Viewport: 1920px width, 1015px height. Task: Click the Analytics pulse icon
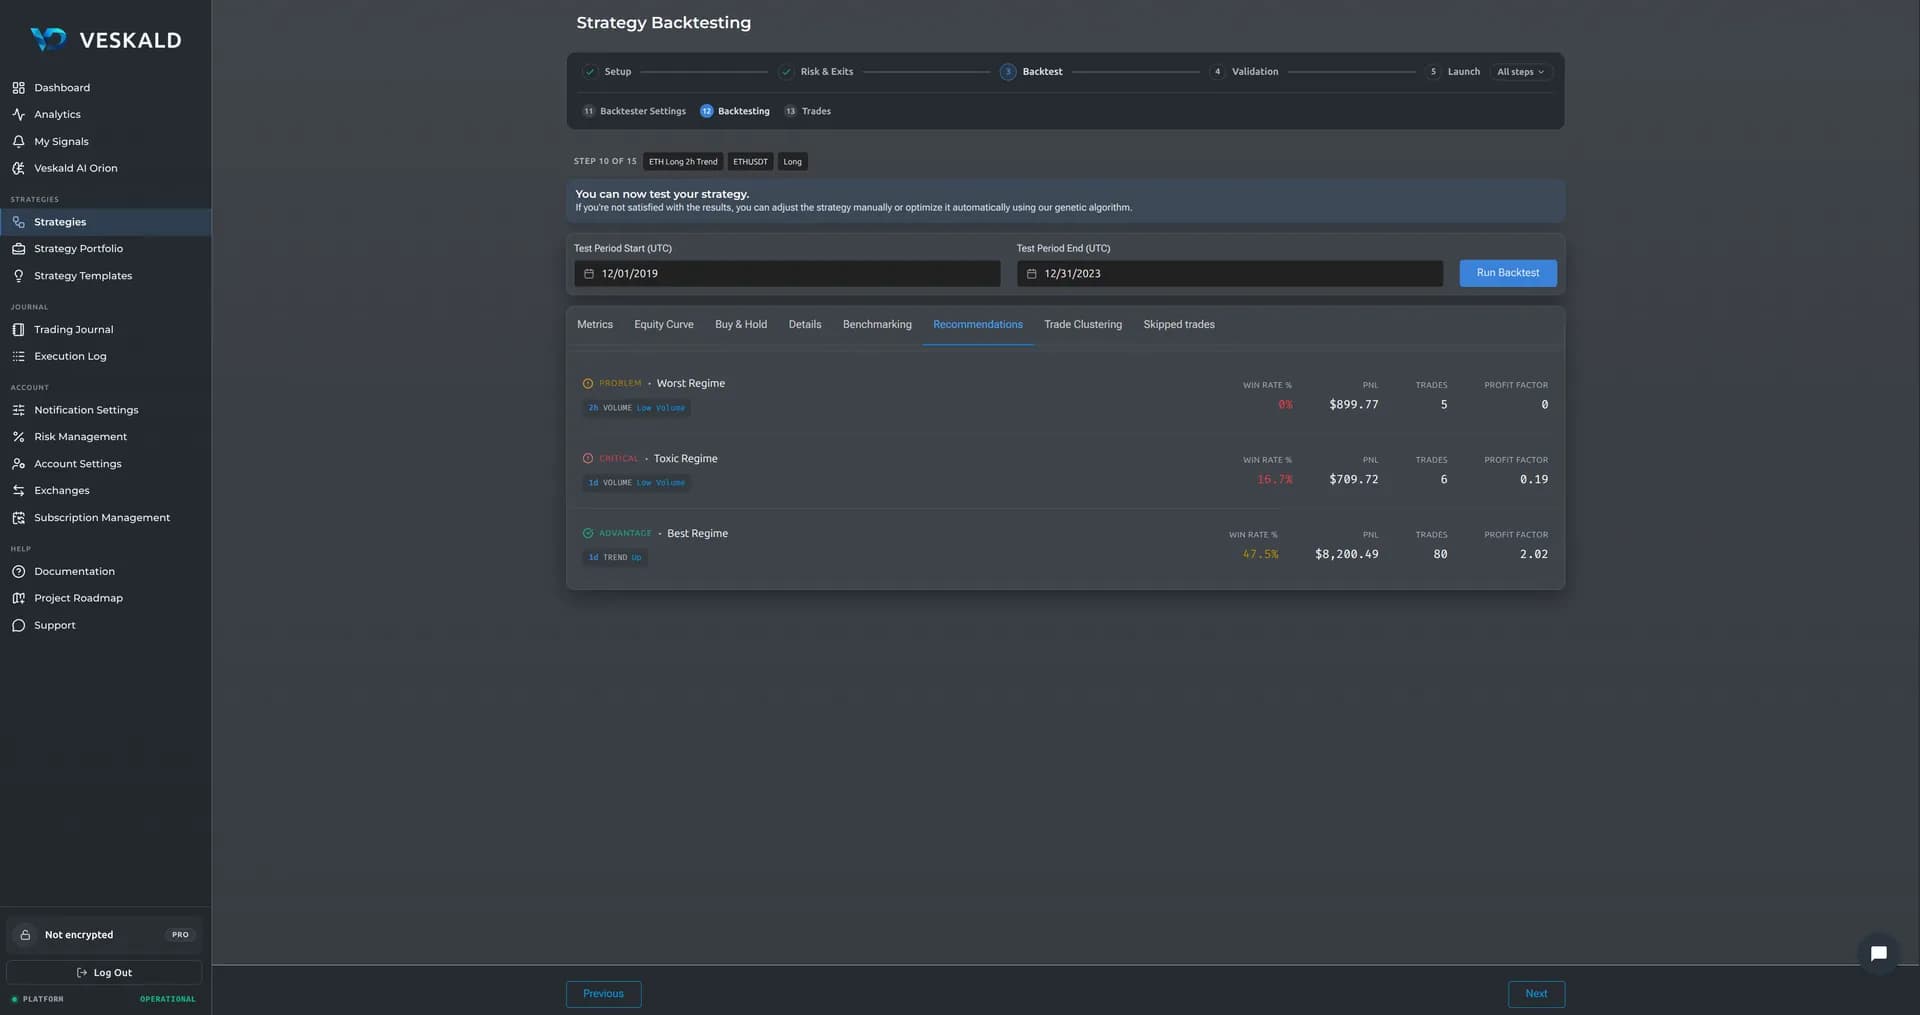click(18, 115)
